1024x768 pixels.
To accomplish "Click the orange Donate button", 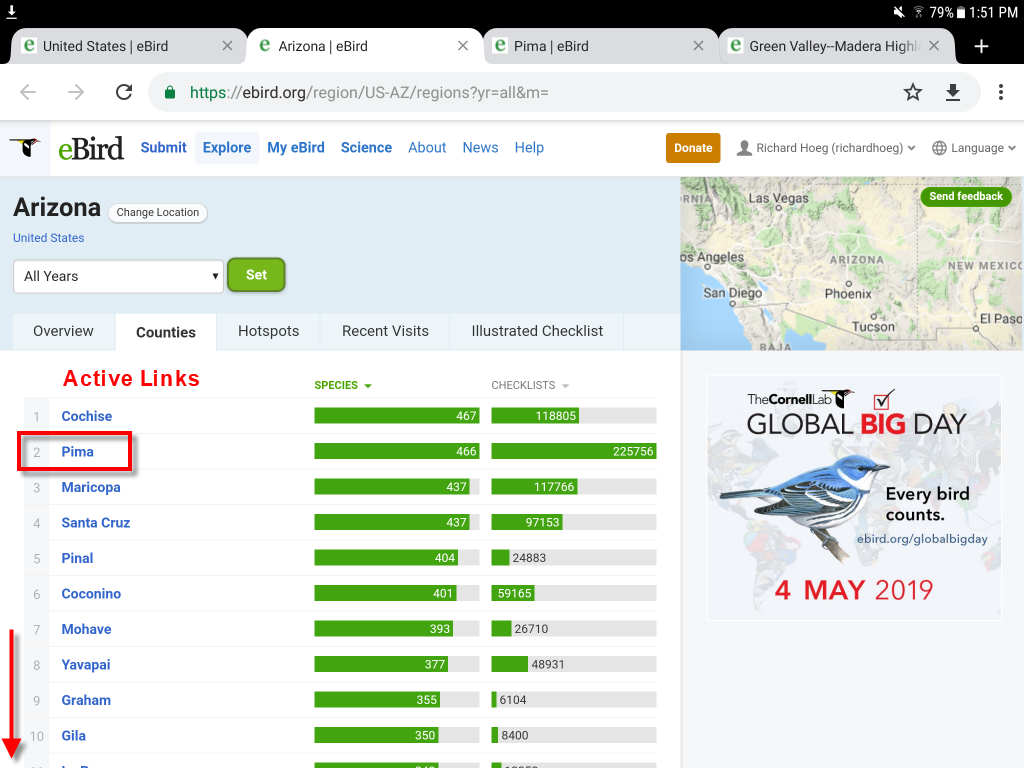I will click(x=693, y=148).
